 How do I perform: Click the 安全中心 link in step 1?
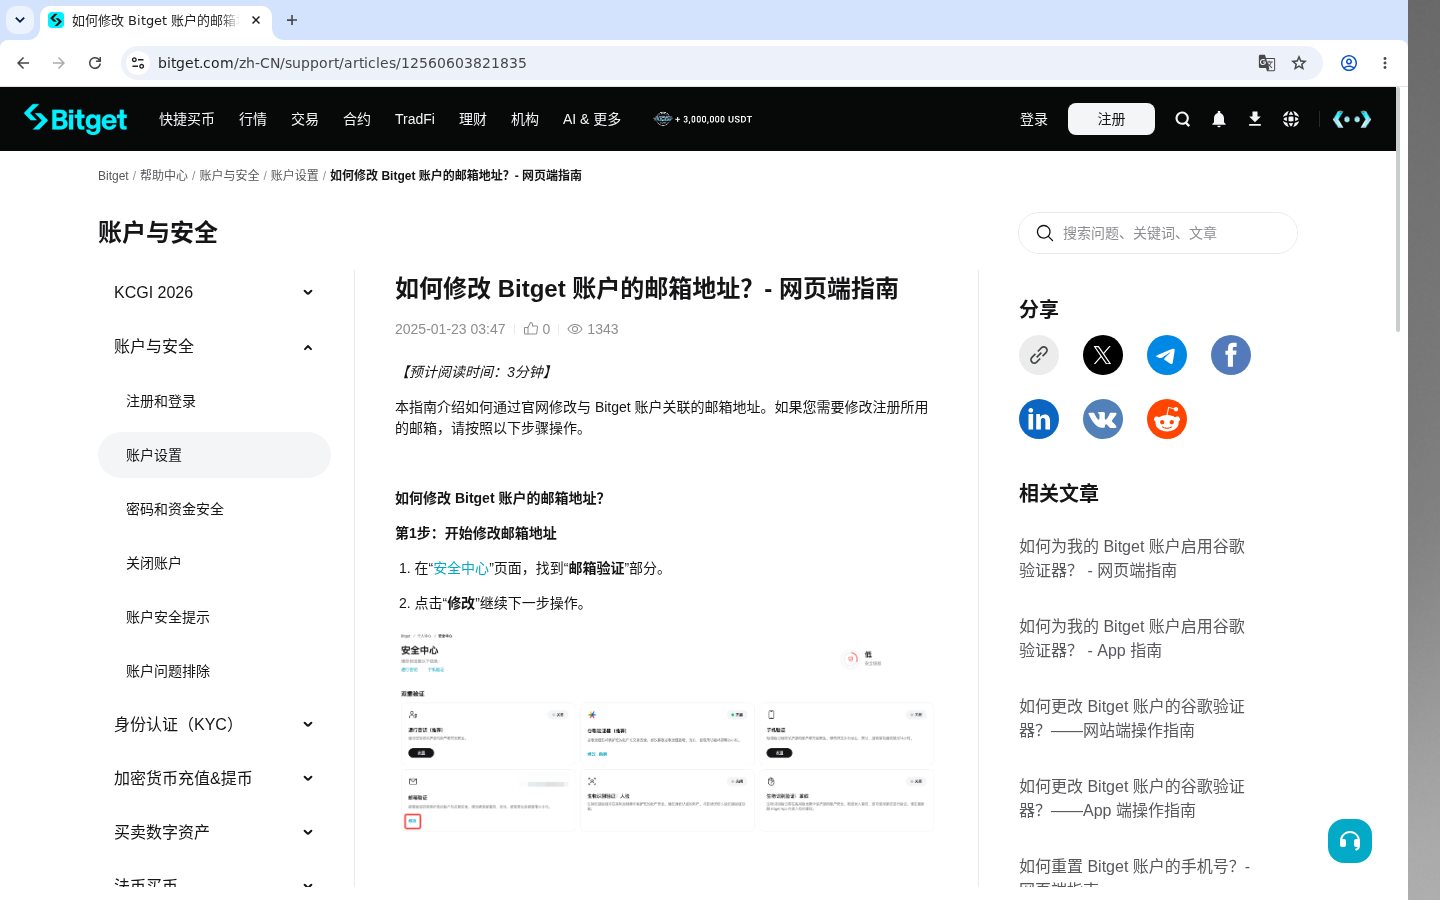(461, 568)
